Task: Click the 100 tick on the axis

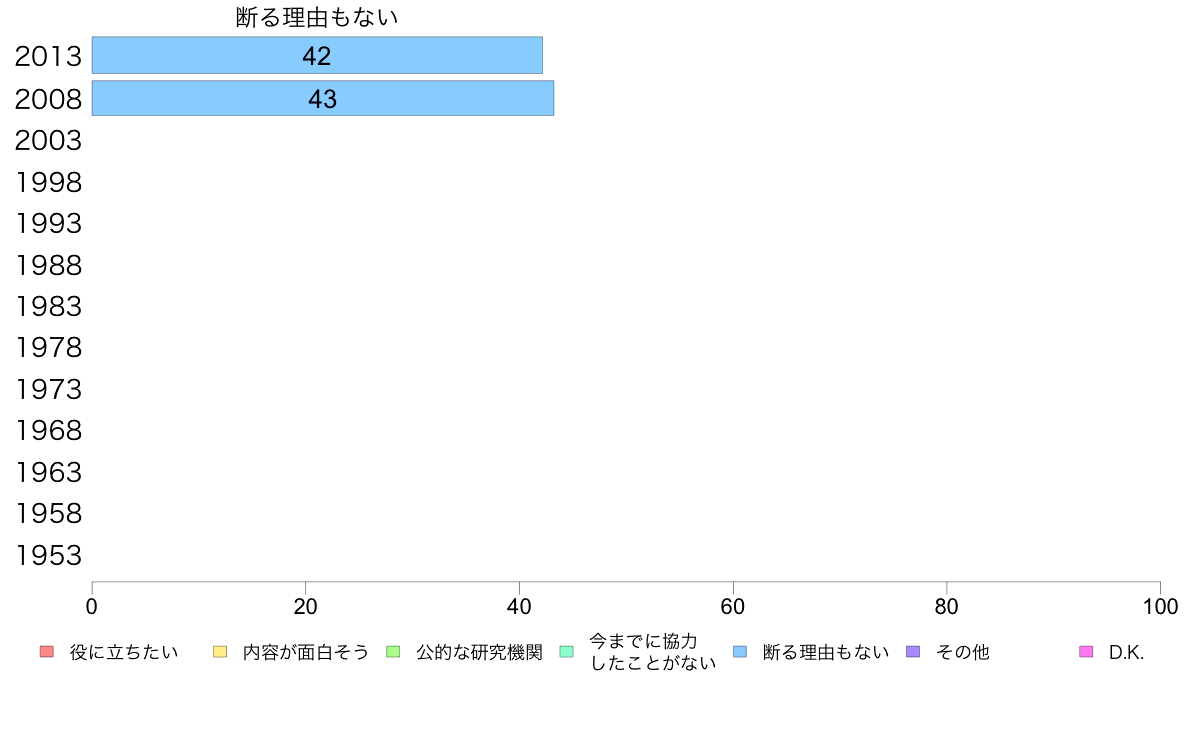Action: 1160,606
